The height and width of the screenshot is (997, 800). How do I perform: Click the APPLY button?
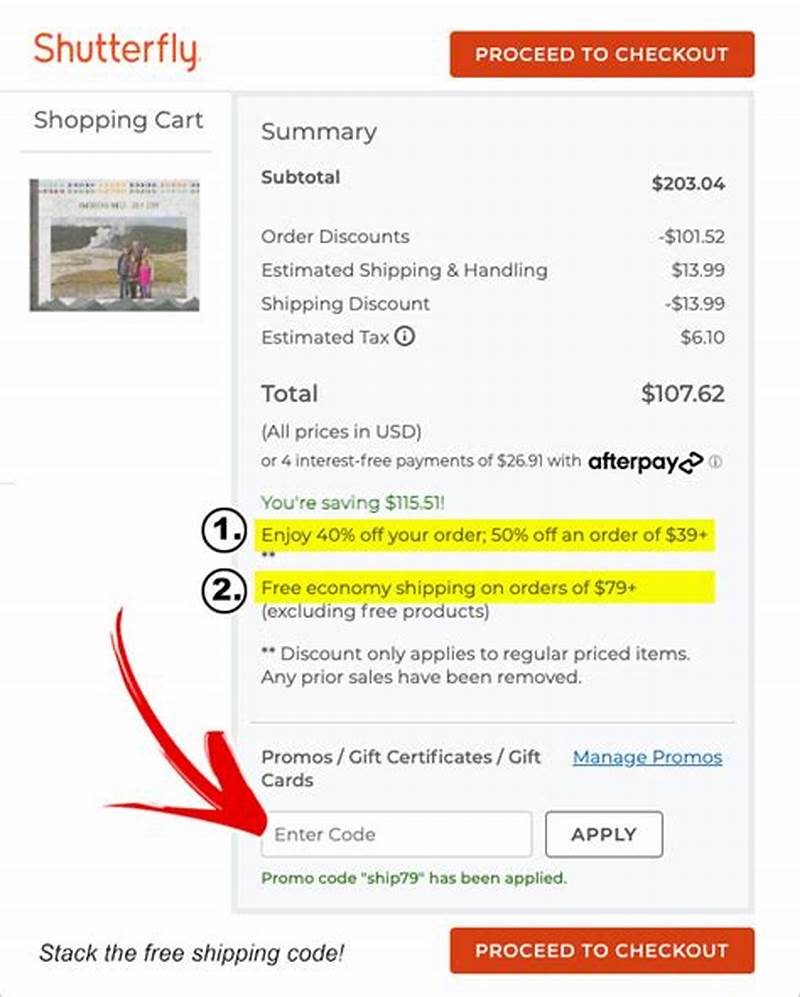point(604,834)
